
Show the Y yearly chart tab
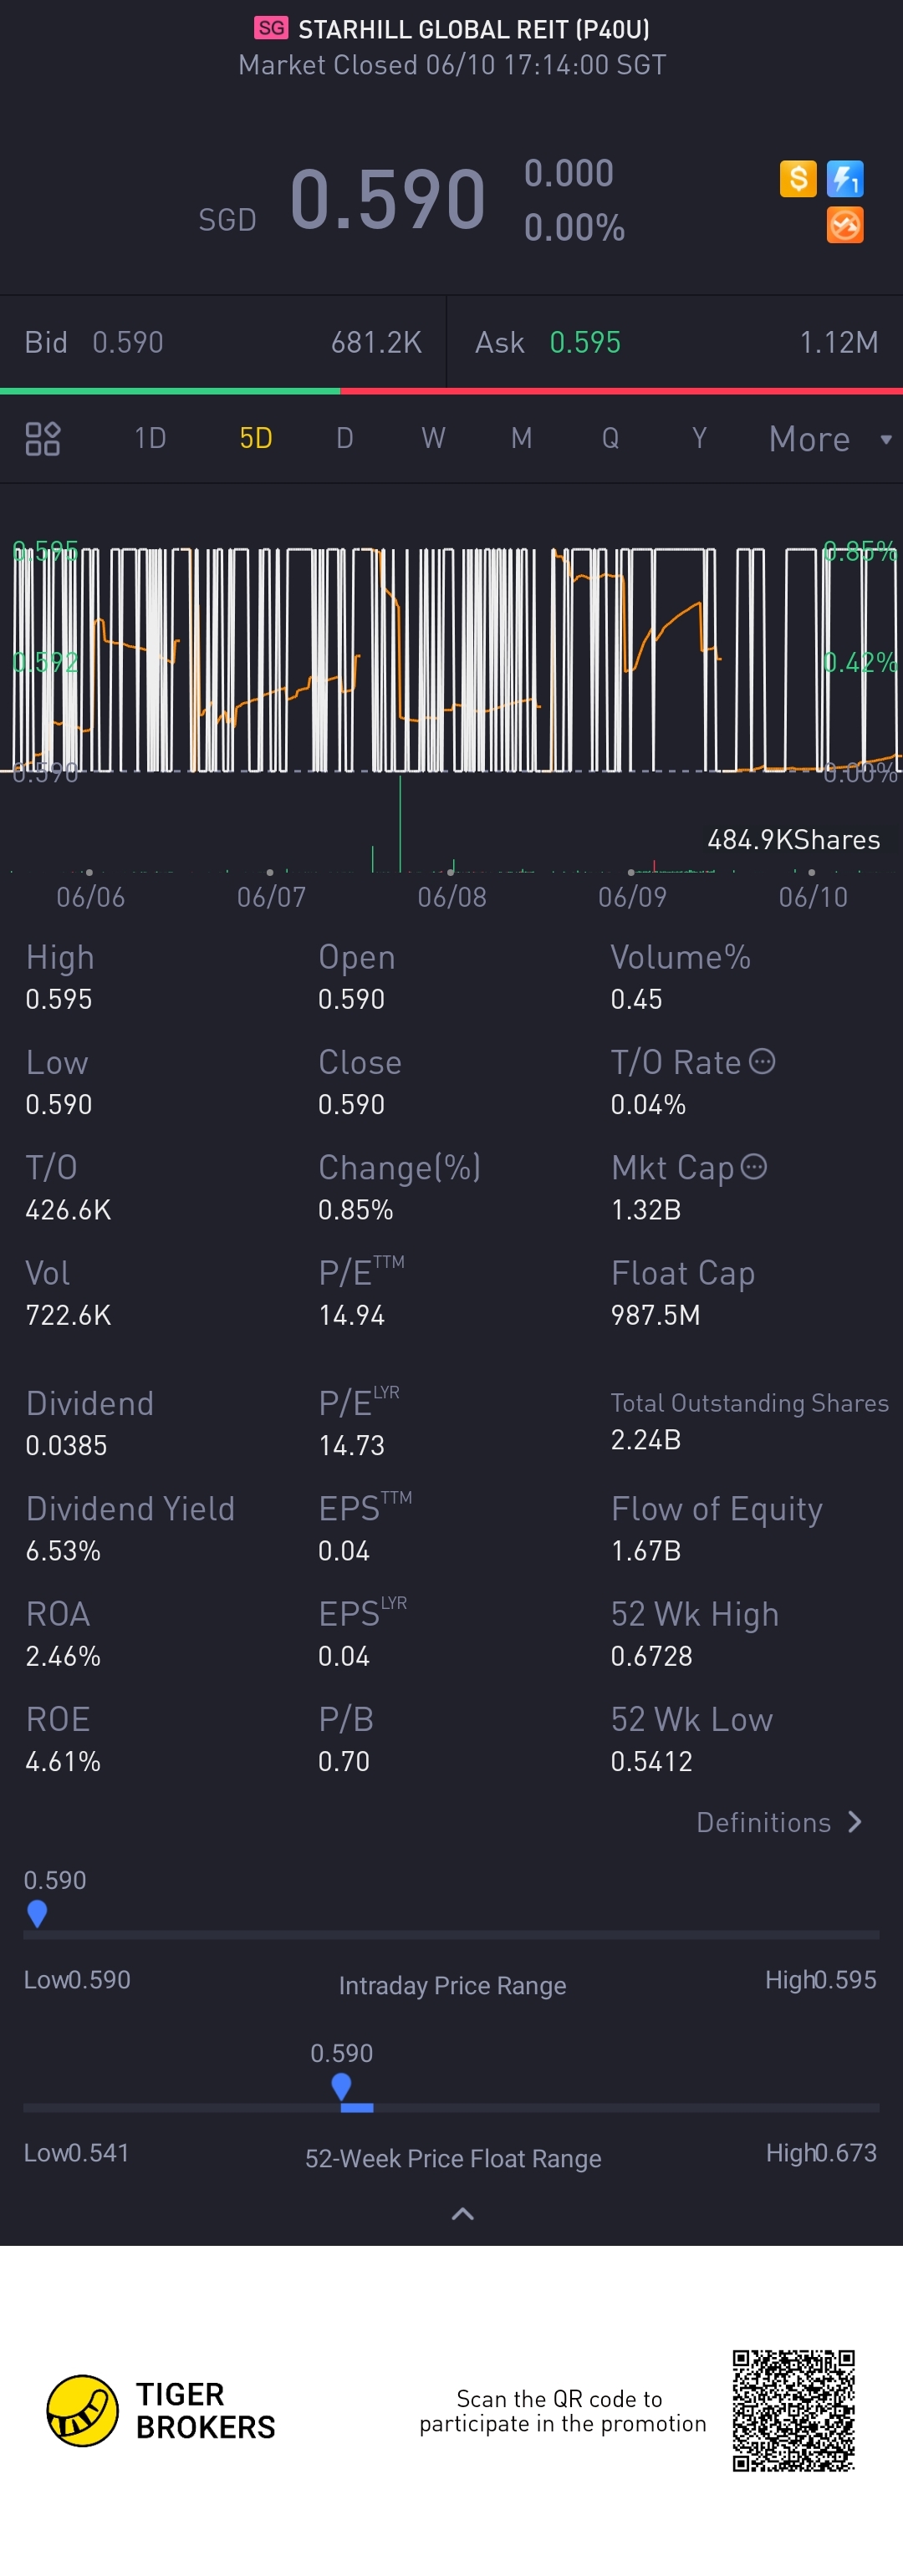click(x=699, y=439)
